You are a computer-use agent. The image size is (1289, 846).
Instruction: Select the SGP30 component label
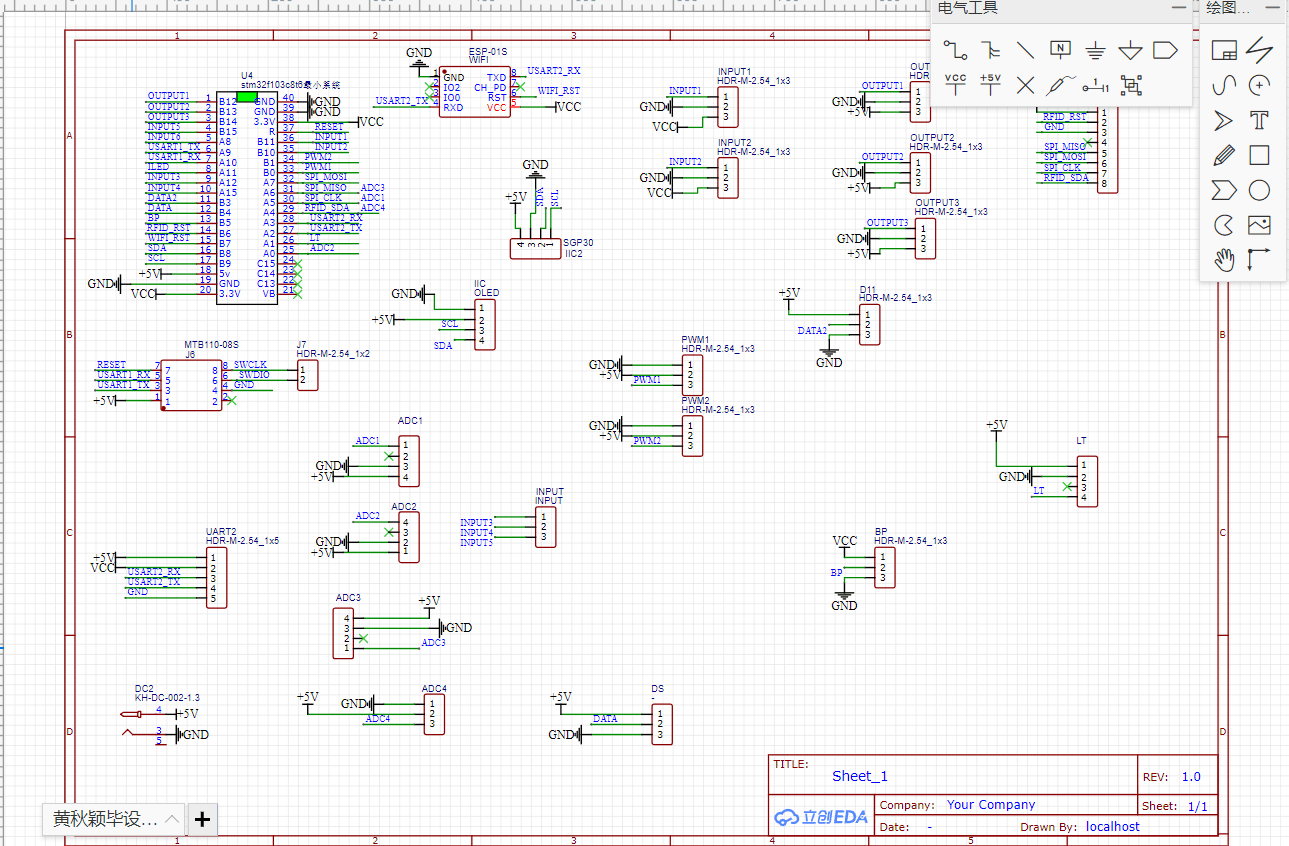tap(578, 243)
